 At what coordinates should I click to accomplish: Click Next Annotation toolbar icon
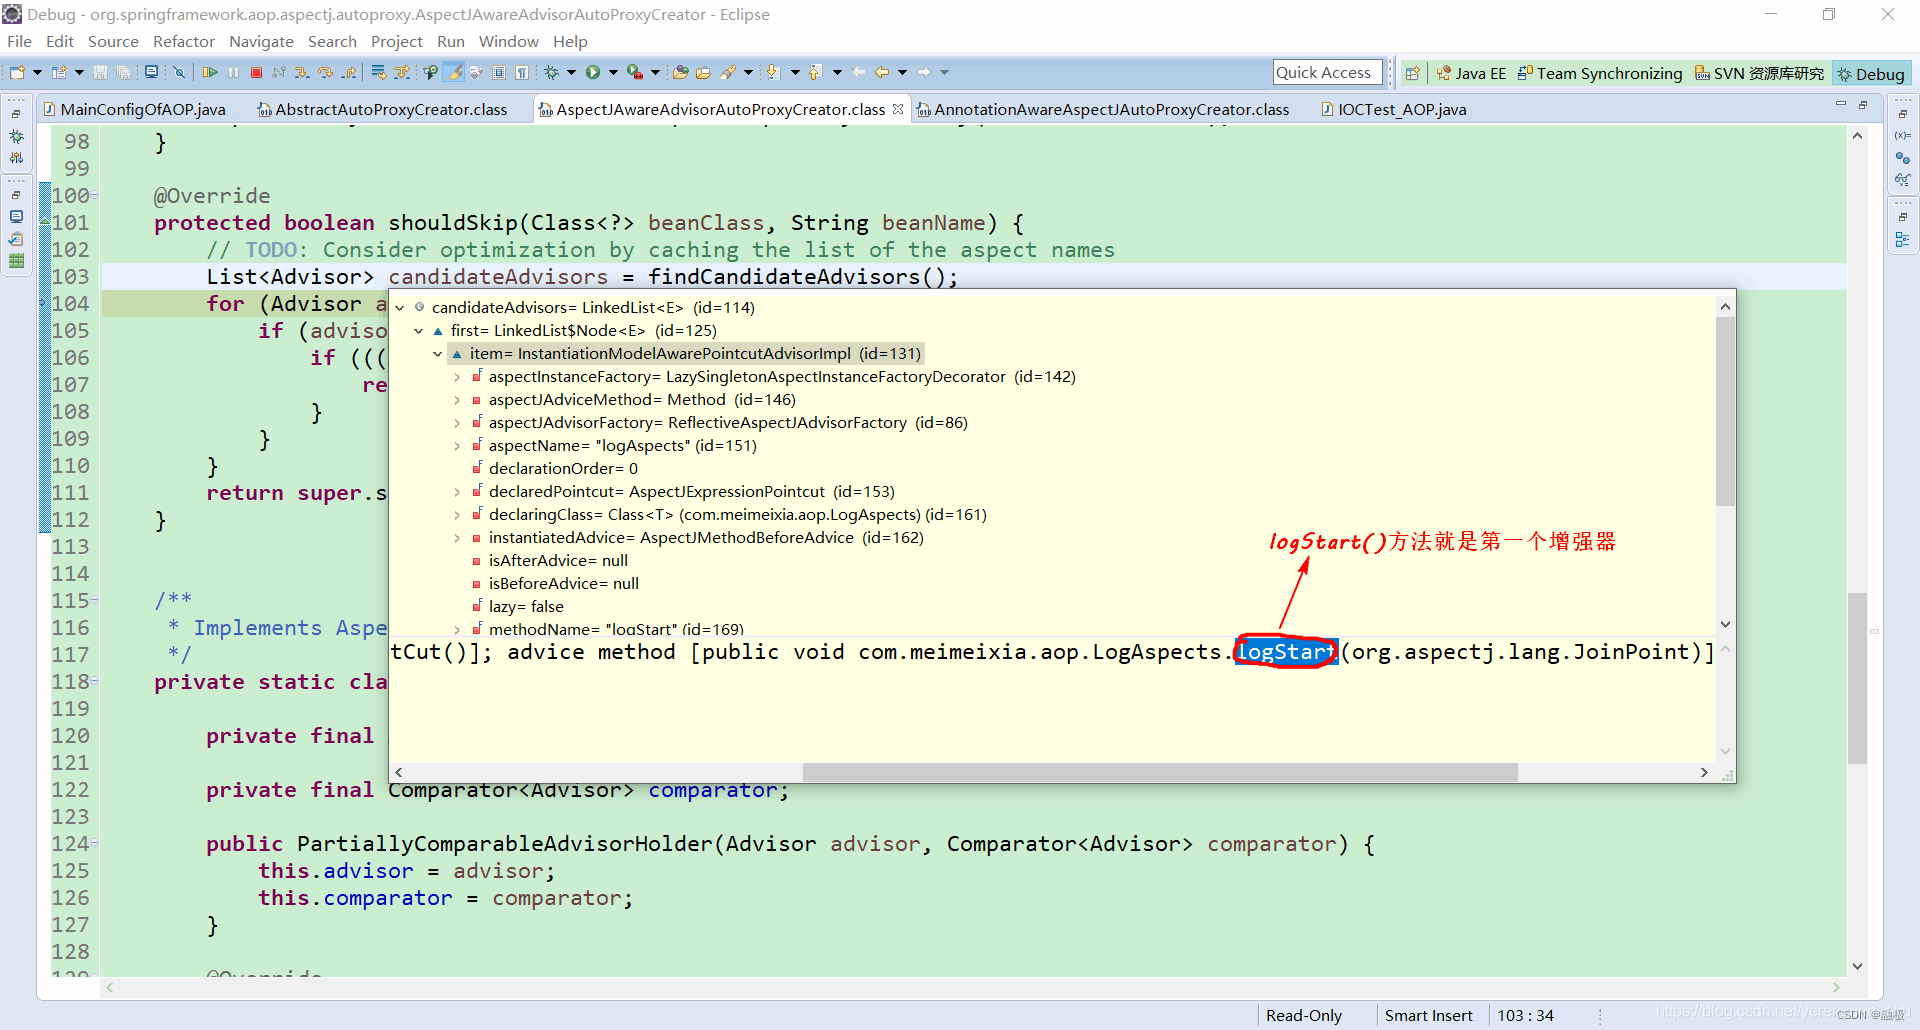coord(772,72)
